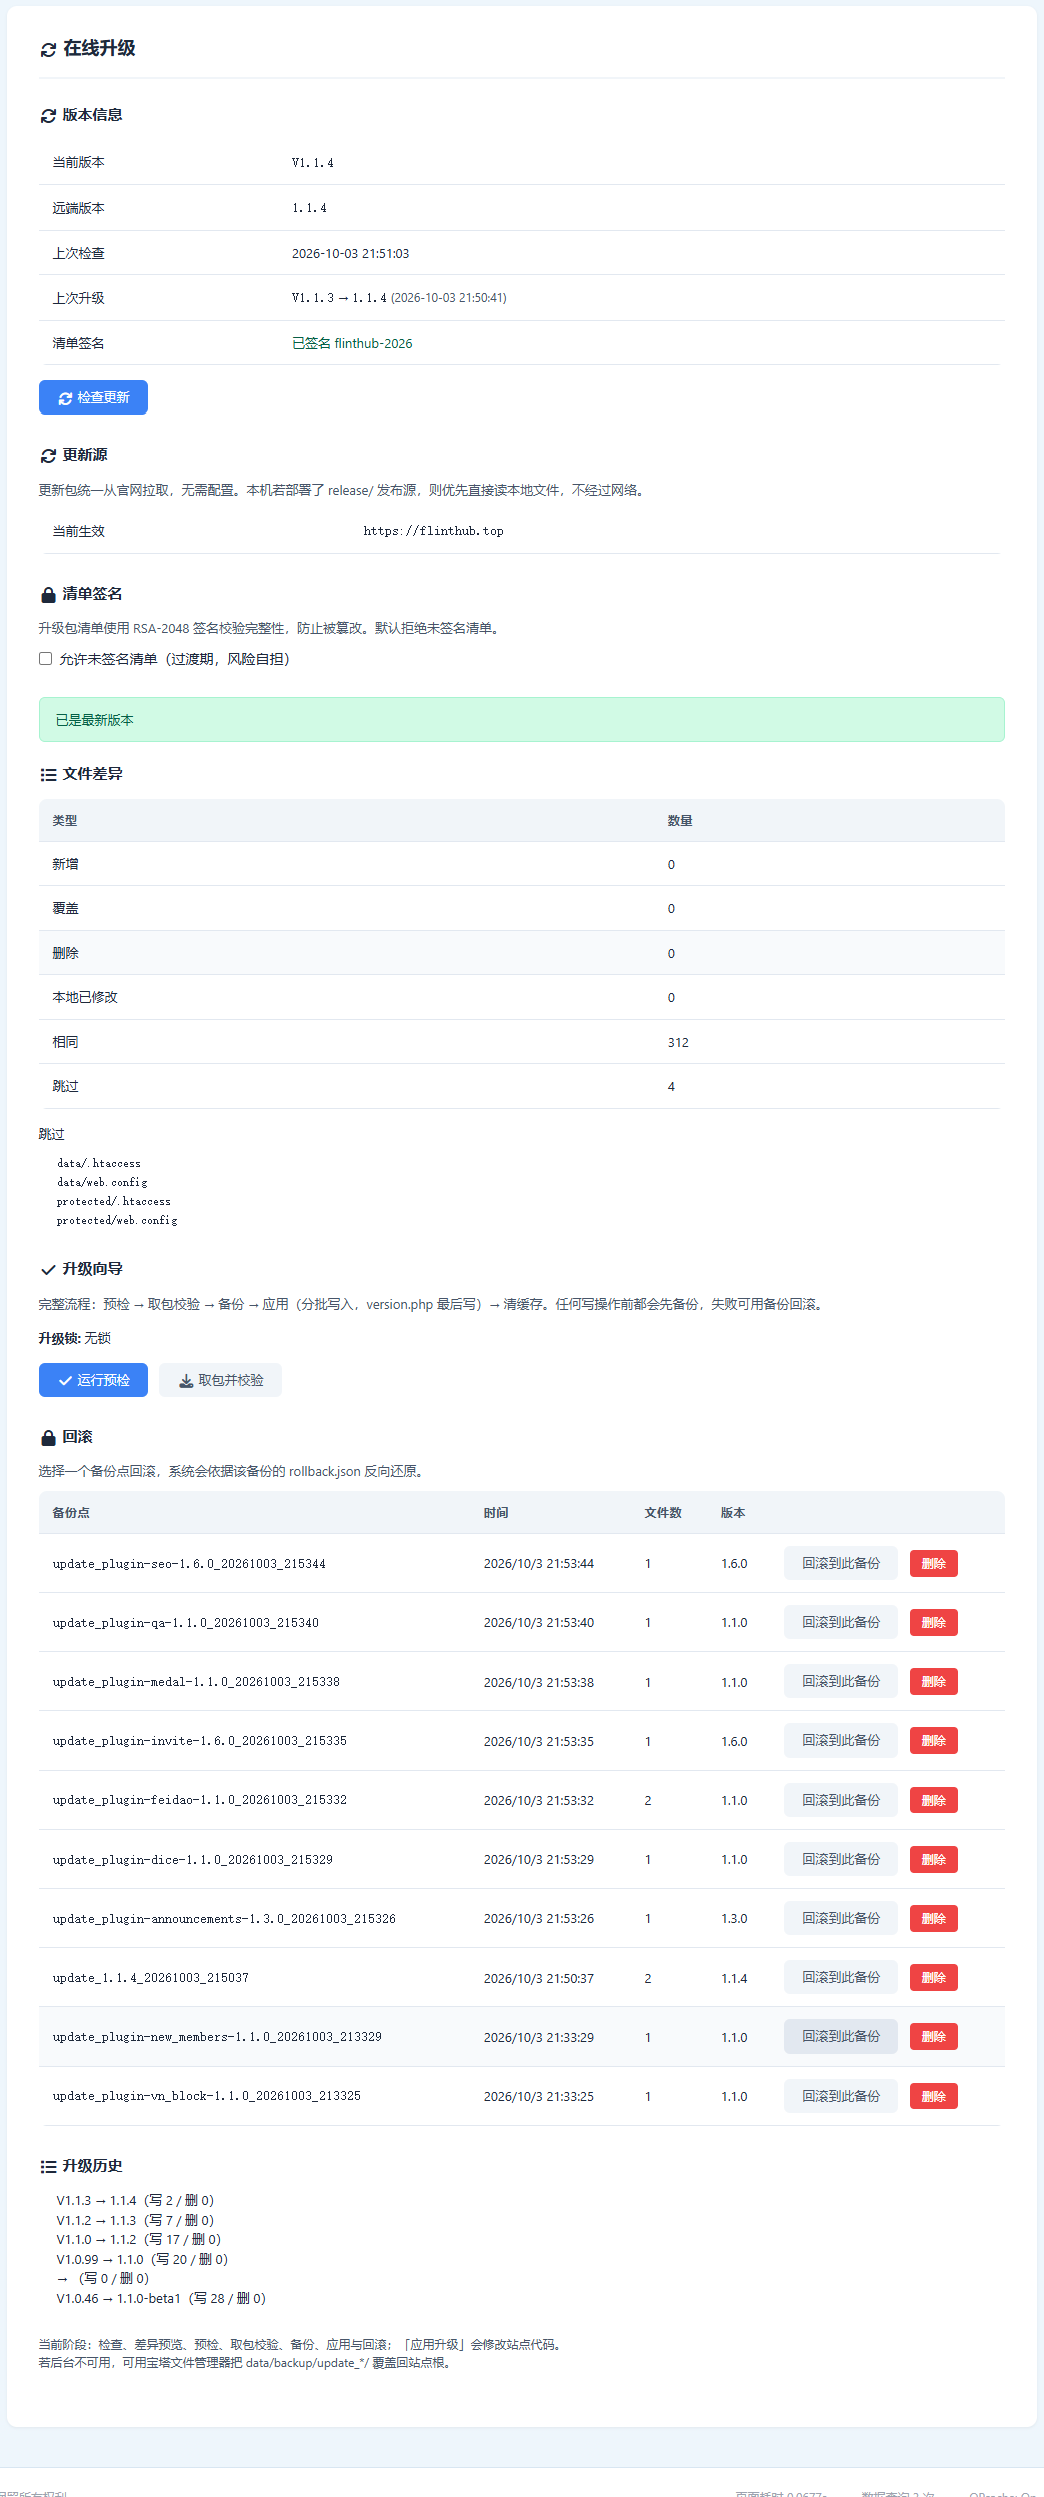
Task: Click history entry V1.1.0 → 1.1.2
Action: [138, 2239]
